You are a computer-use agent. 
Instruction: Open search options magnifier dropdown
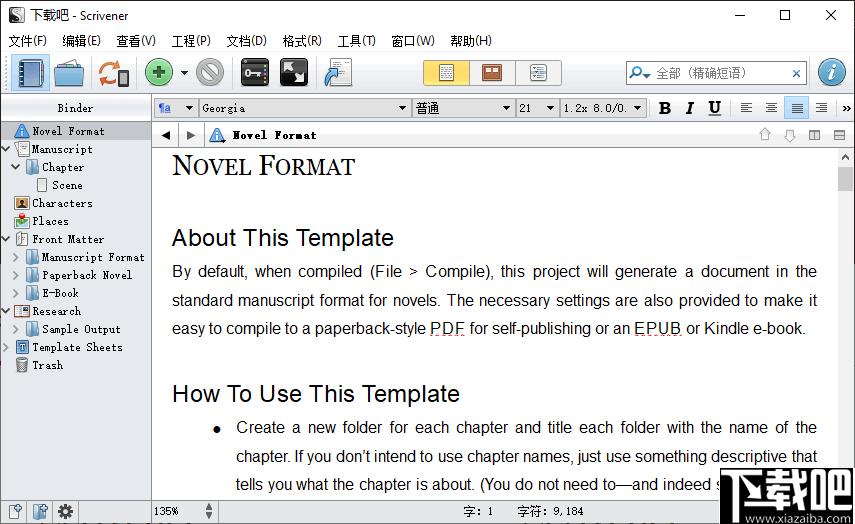pos(639,73)
